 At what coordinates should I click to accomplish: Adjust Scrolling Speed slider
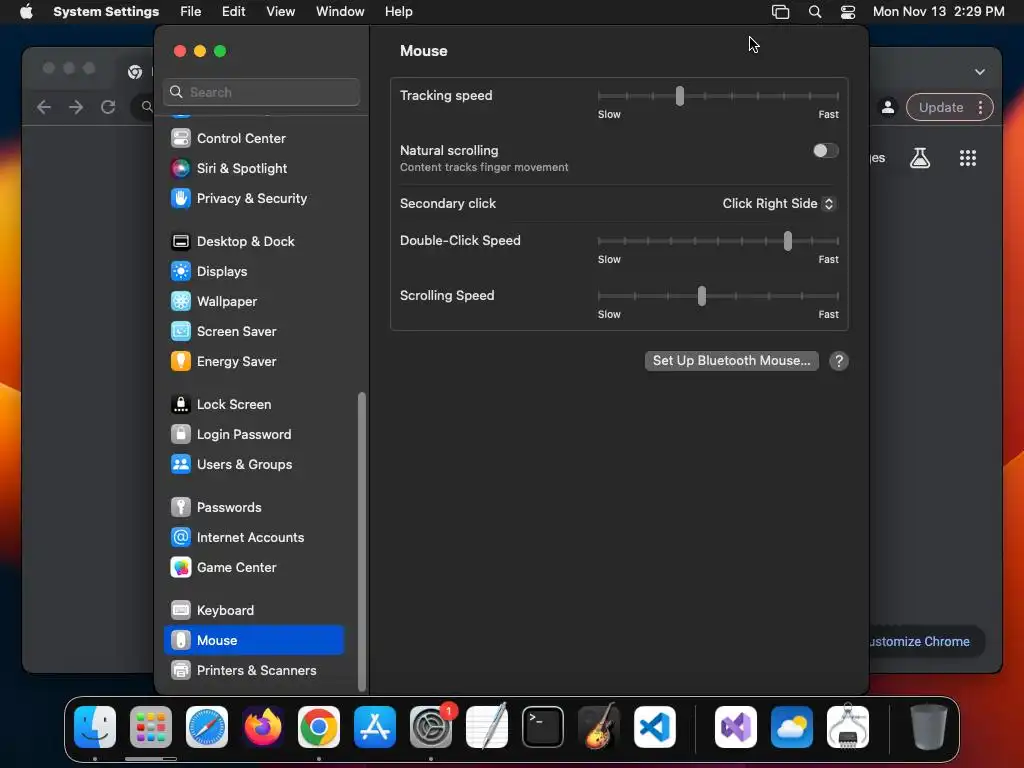[701, 296]
